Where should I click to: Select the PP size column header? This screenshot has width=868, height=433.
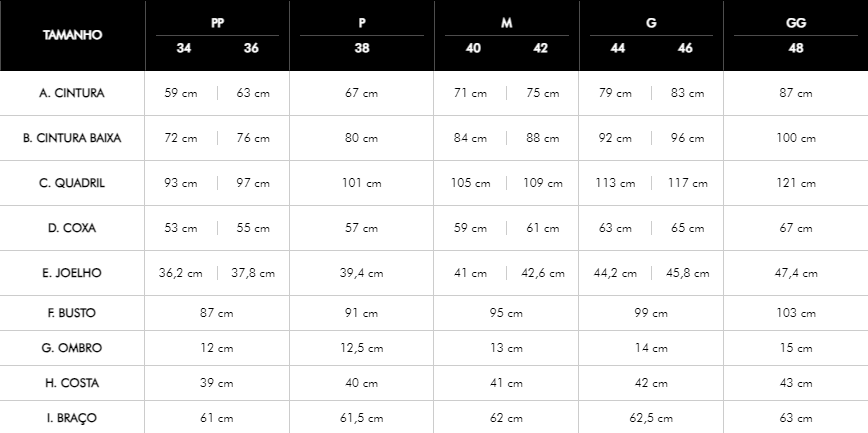[x=217, y=23]
